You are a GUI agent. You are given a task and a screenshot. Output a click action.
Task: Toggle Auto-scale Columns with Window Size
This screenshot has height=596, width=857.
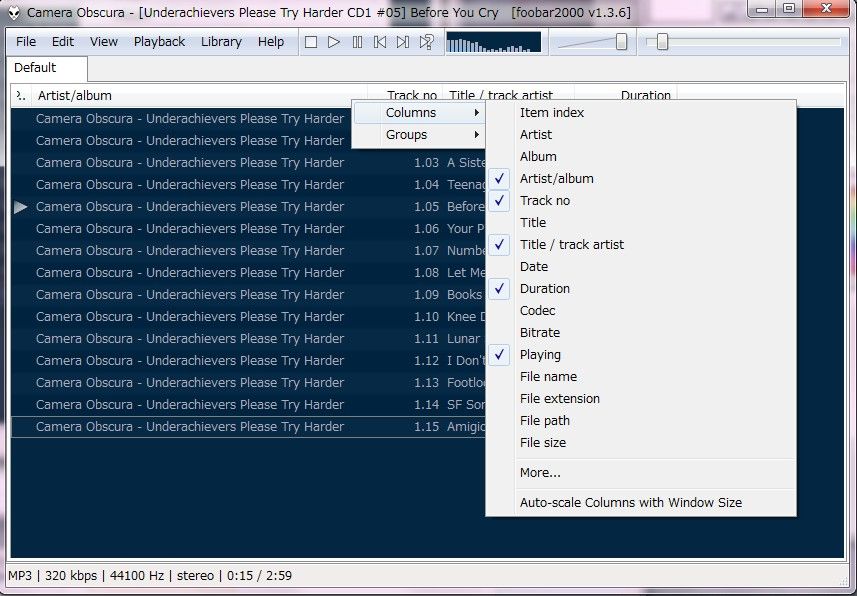(641, 502)
